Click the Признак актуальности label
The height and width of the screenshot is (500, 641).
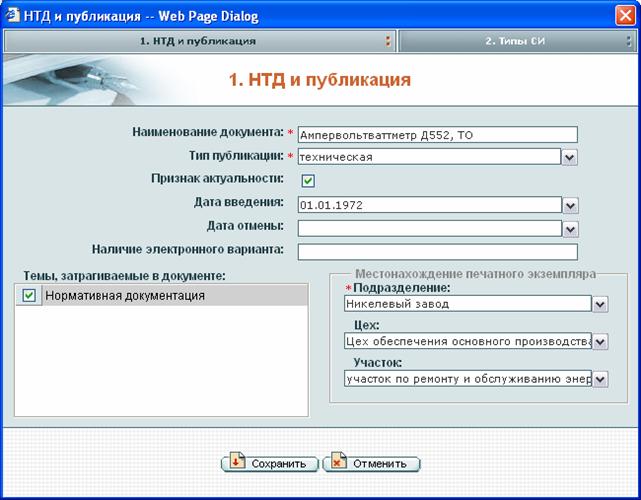point(217,179)
